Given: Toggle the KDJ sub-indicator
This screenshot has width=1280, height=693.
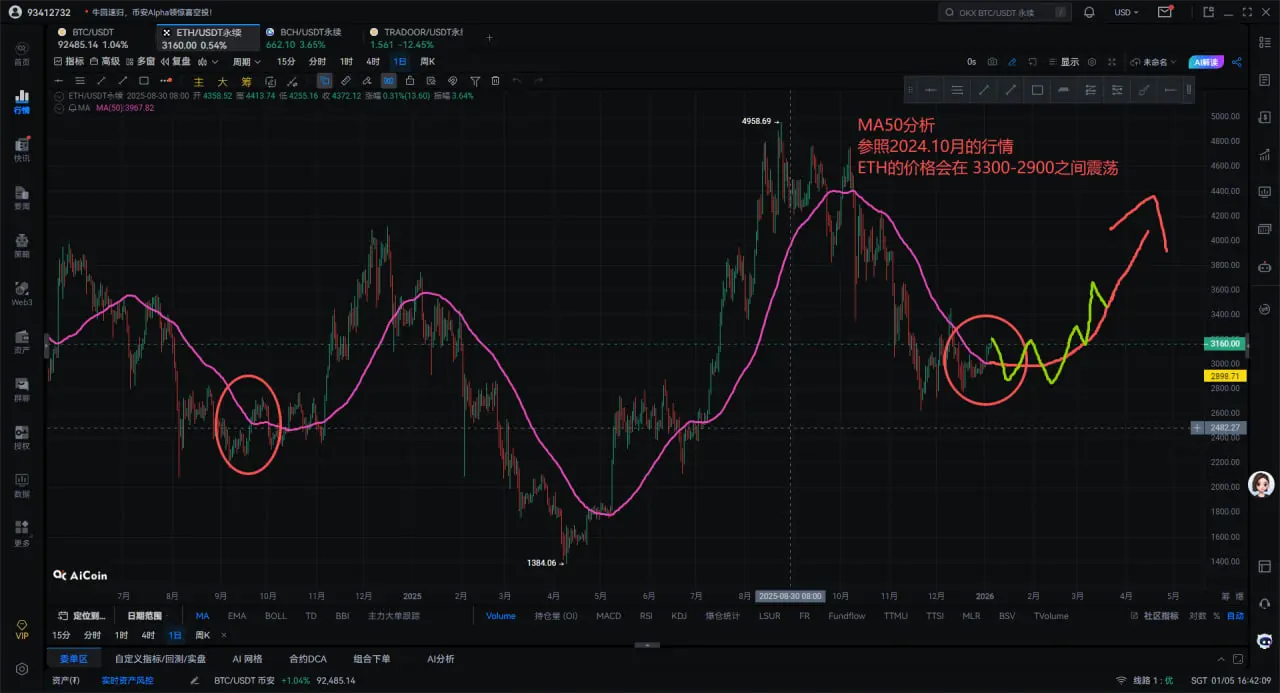Looking at the screenshot, I should coord(679,616).
